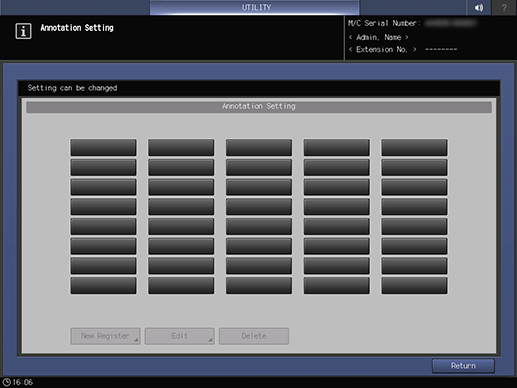Image resolution: width=517 pixels, height=388 pixels.
Task: Select the last slot in the second column
Action: pyautogui.click(x=181, y=286)
